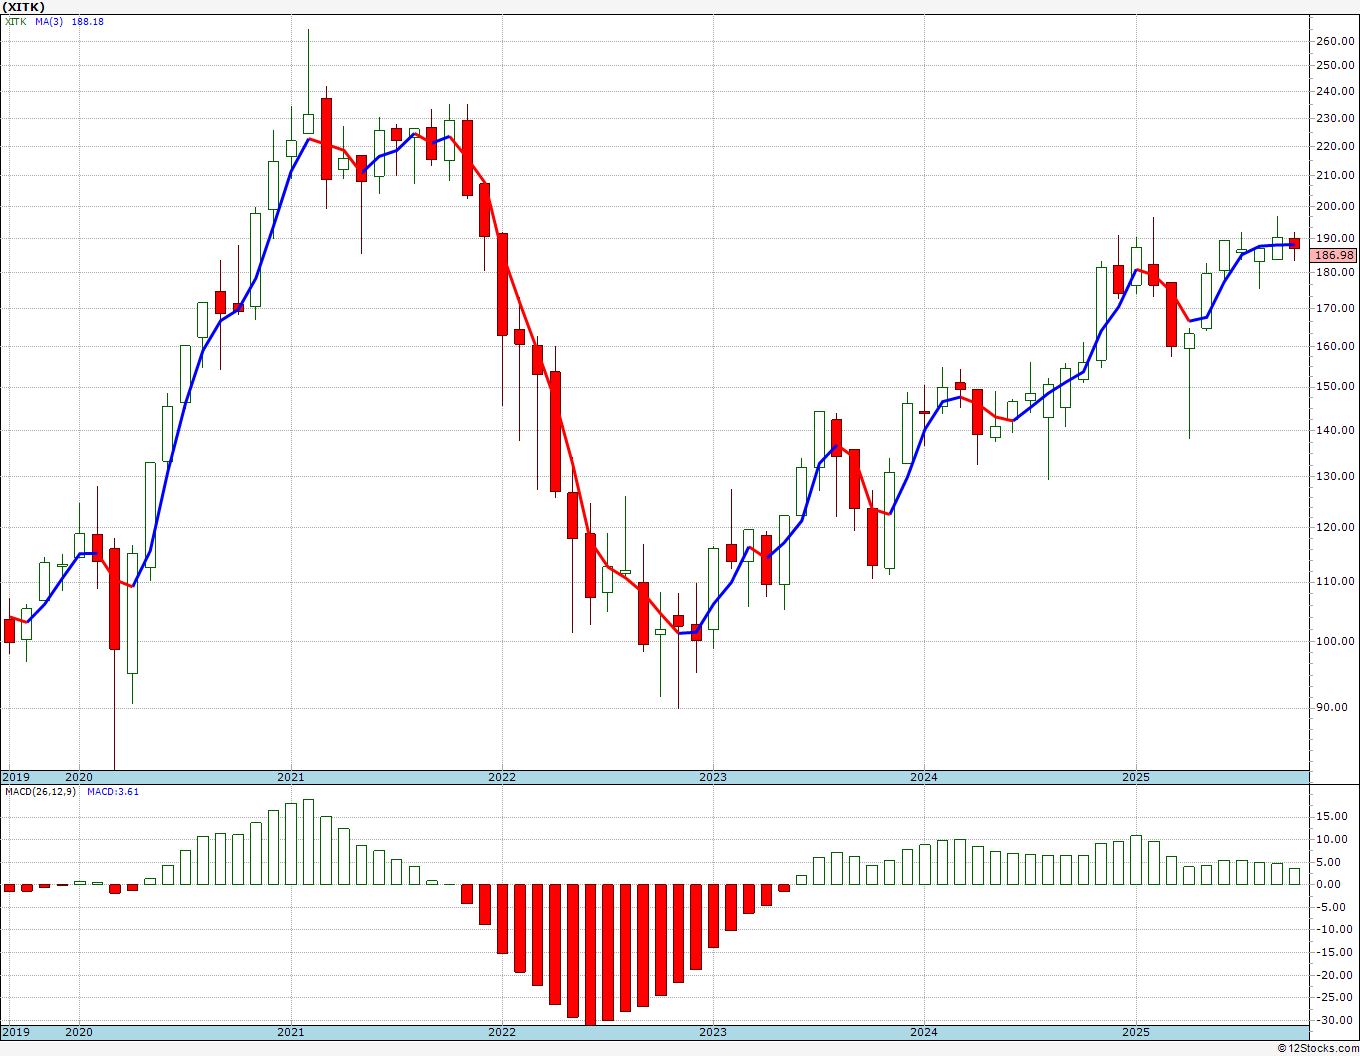Select the 188.18 moving average value
Image resolution: width=1360 pixels, height=1056 pixels.
click(x=87, y=21)
